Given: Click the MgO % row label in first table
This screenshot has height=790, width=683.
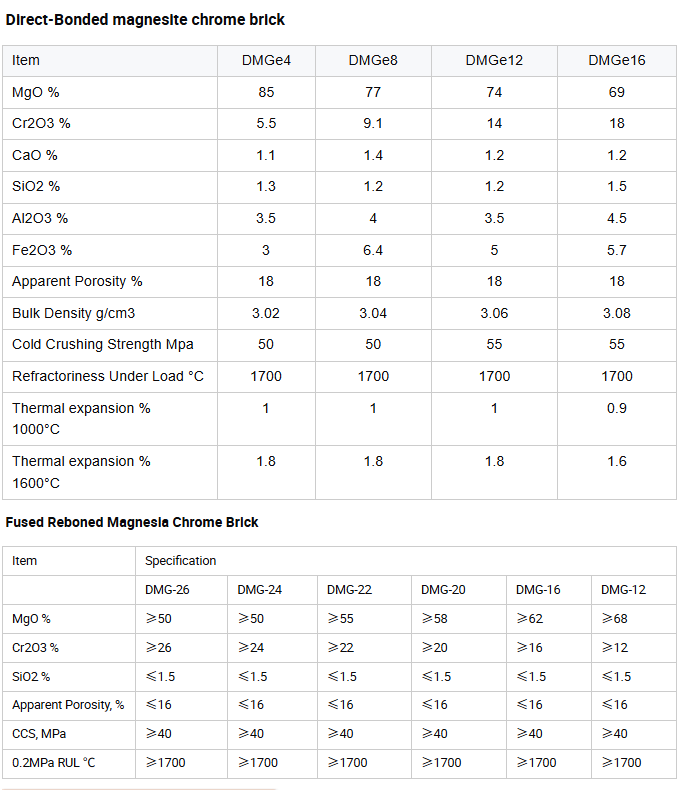Looking at the screenshot, I should [36, 92].
